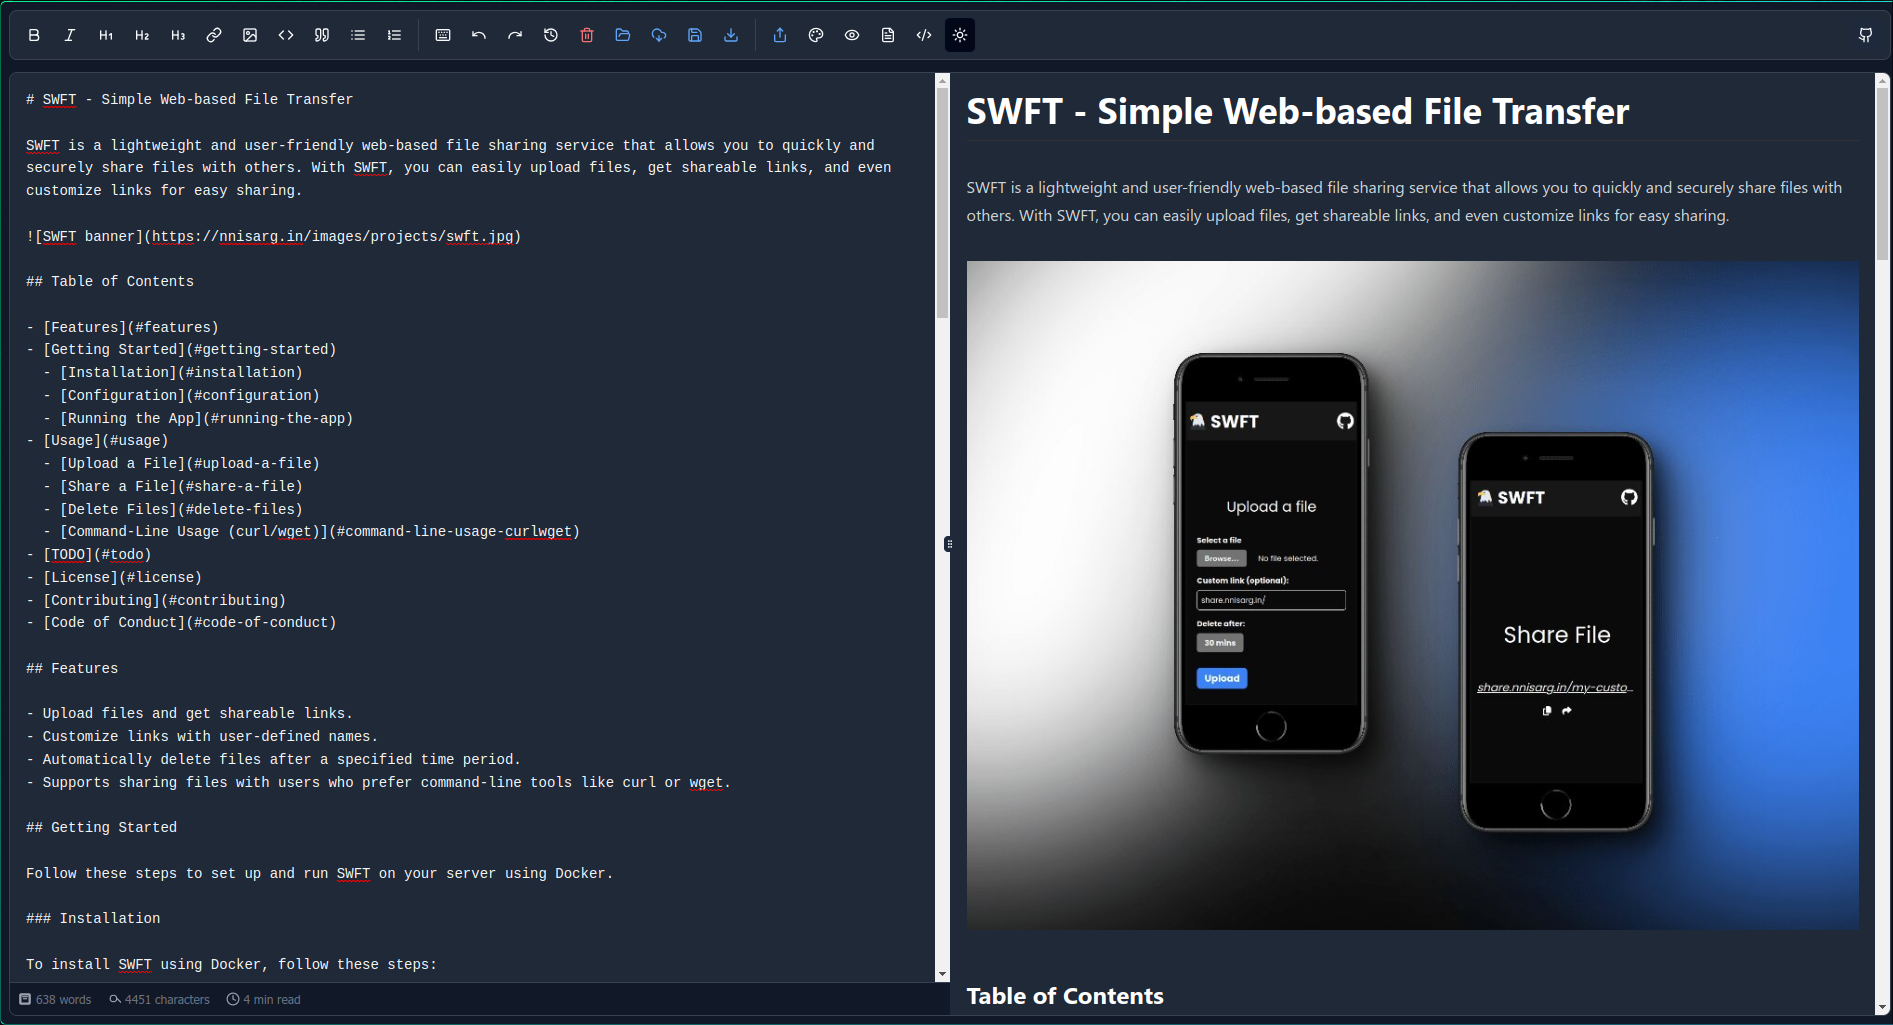Click the SWFT banner image in preview

pyautogui.click(x=1412, y=595)
